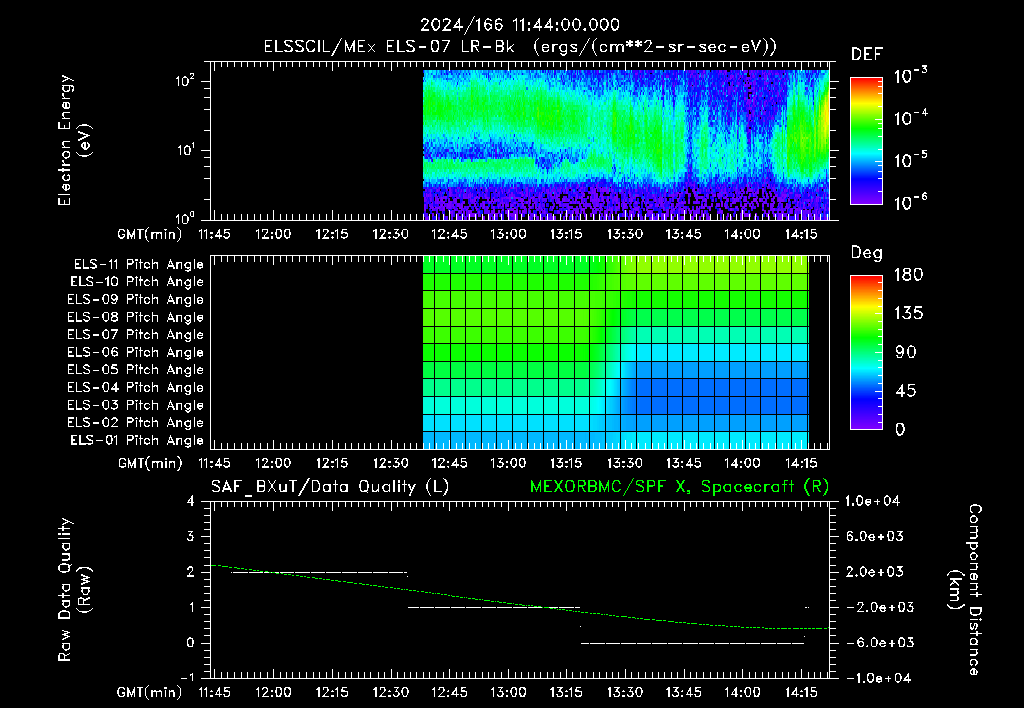Click the SAF_BXuT/Data Quality (L) label
This screenshot has height=708, width=1024.
pyautogui.click(x=330, y=487)
